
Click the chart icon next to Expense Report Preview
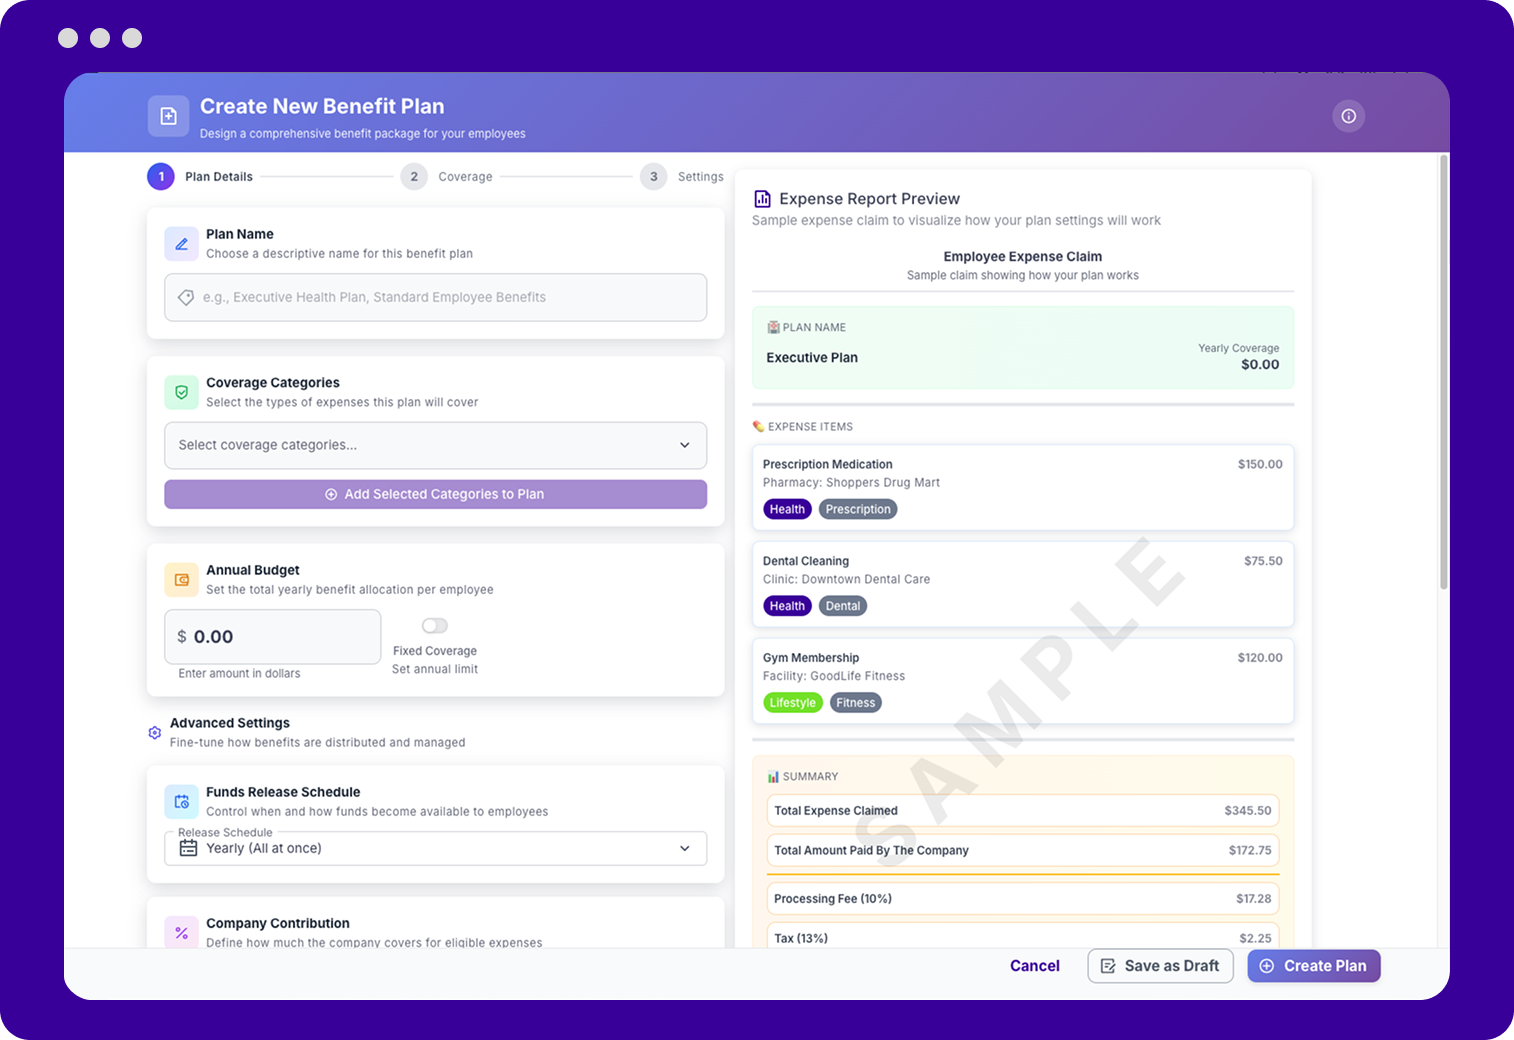point(762,198)
